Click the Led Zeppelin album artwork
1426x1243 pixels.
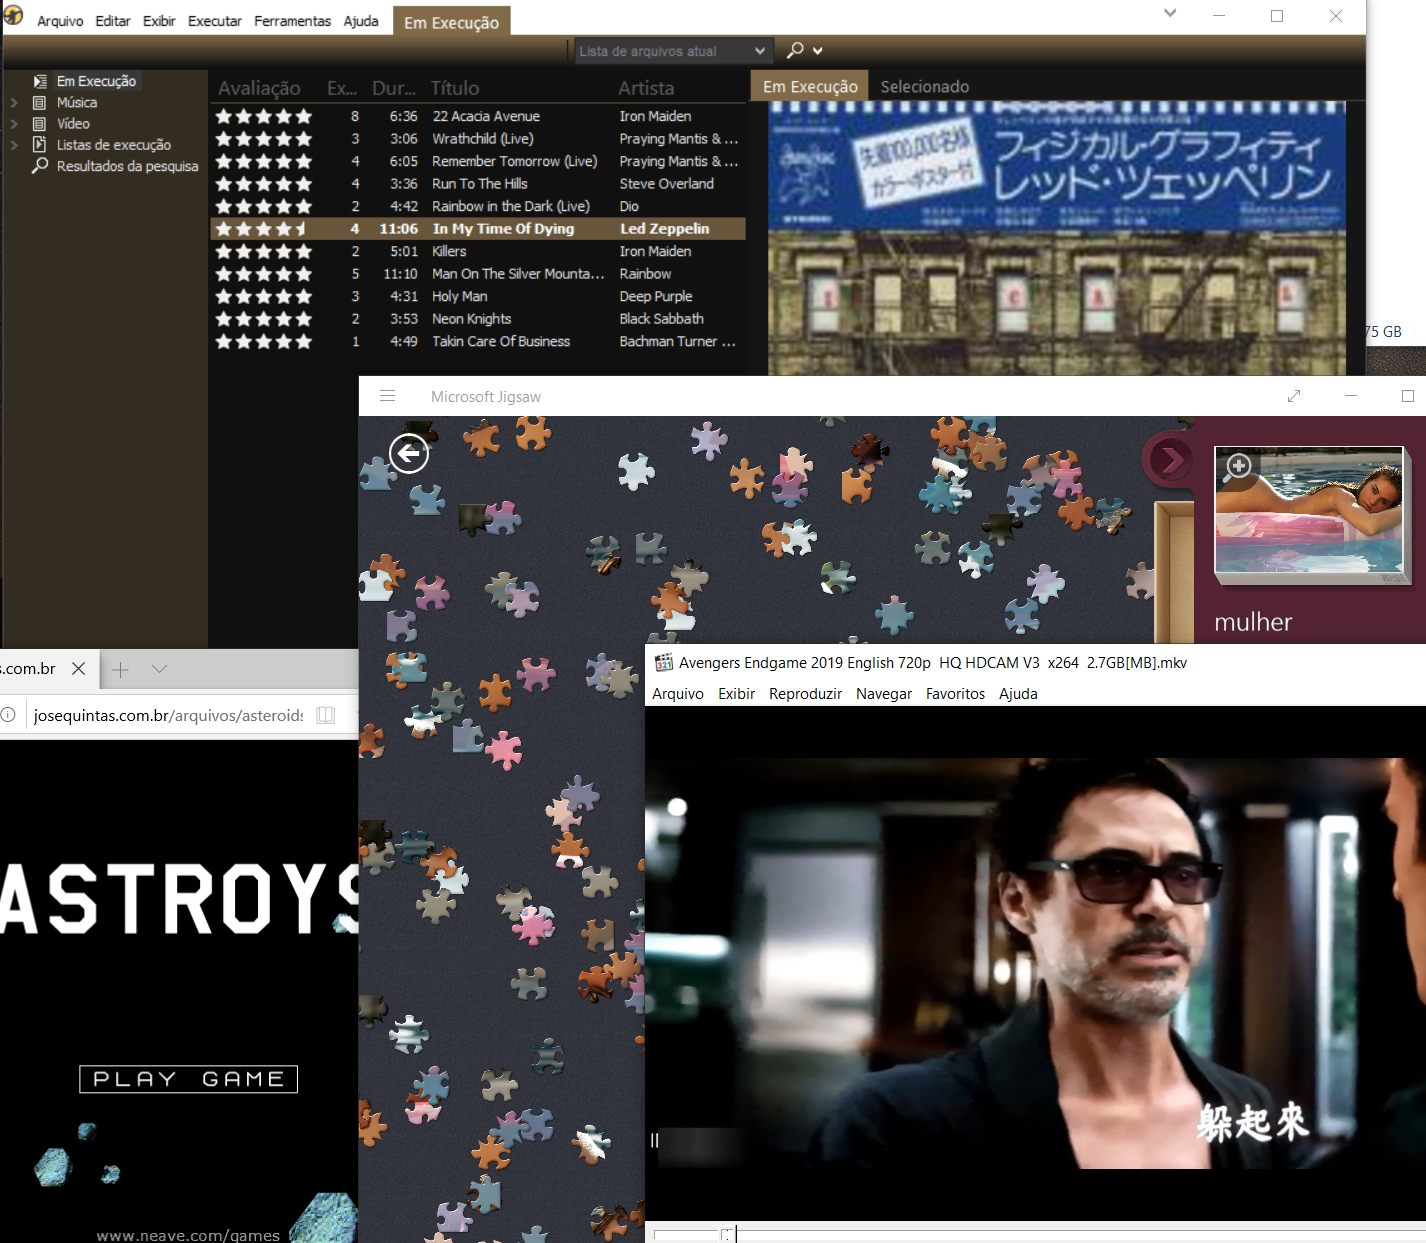click(1057, 239)
